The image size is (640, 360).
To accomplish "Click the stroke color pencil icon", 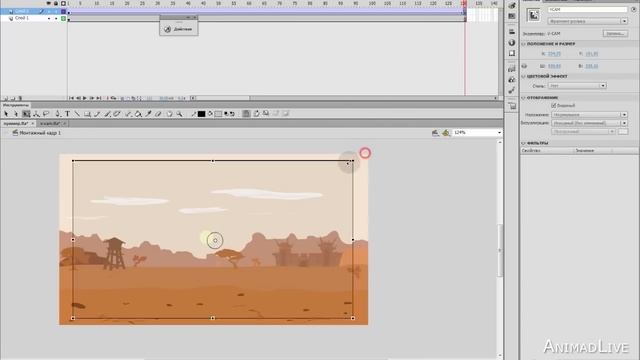I will pos(194,114).
